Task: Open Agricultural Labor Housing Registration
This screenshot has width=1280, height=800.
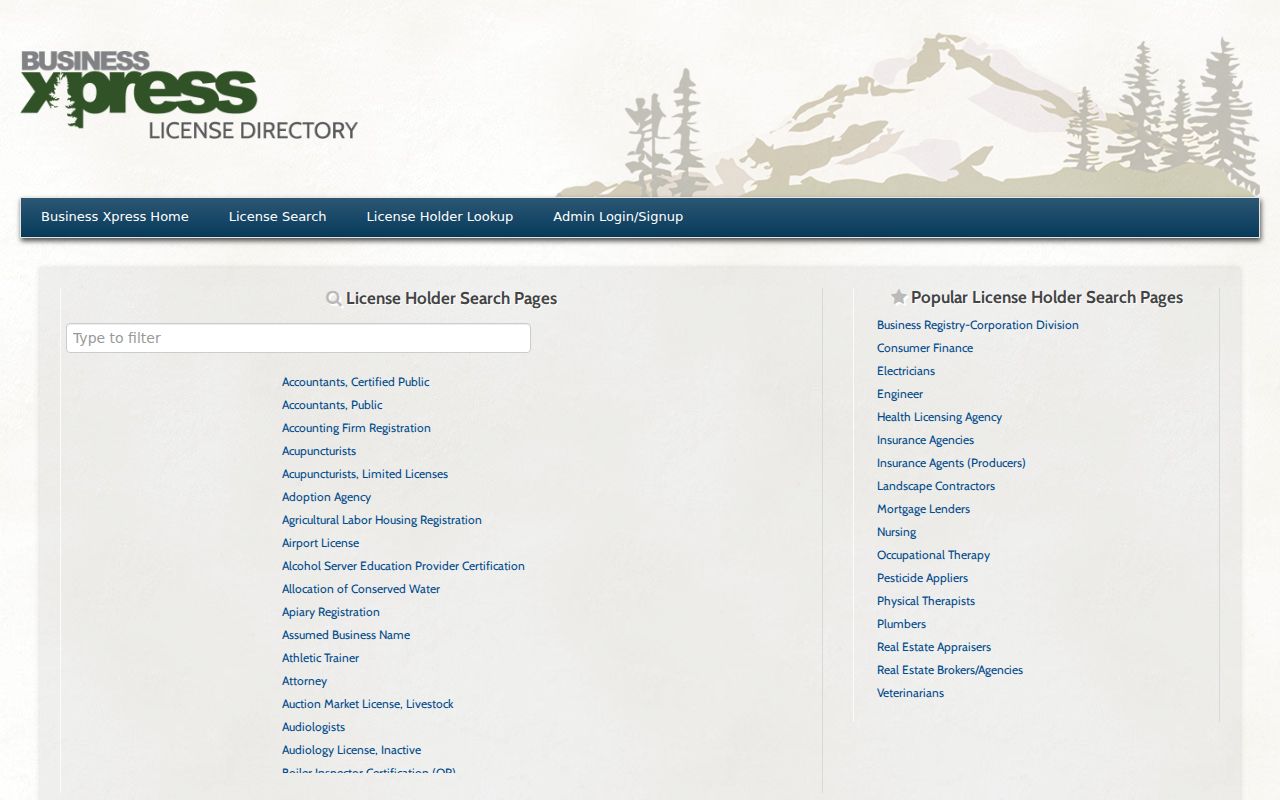Action: point(382,520)
